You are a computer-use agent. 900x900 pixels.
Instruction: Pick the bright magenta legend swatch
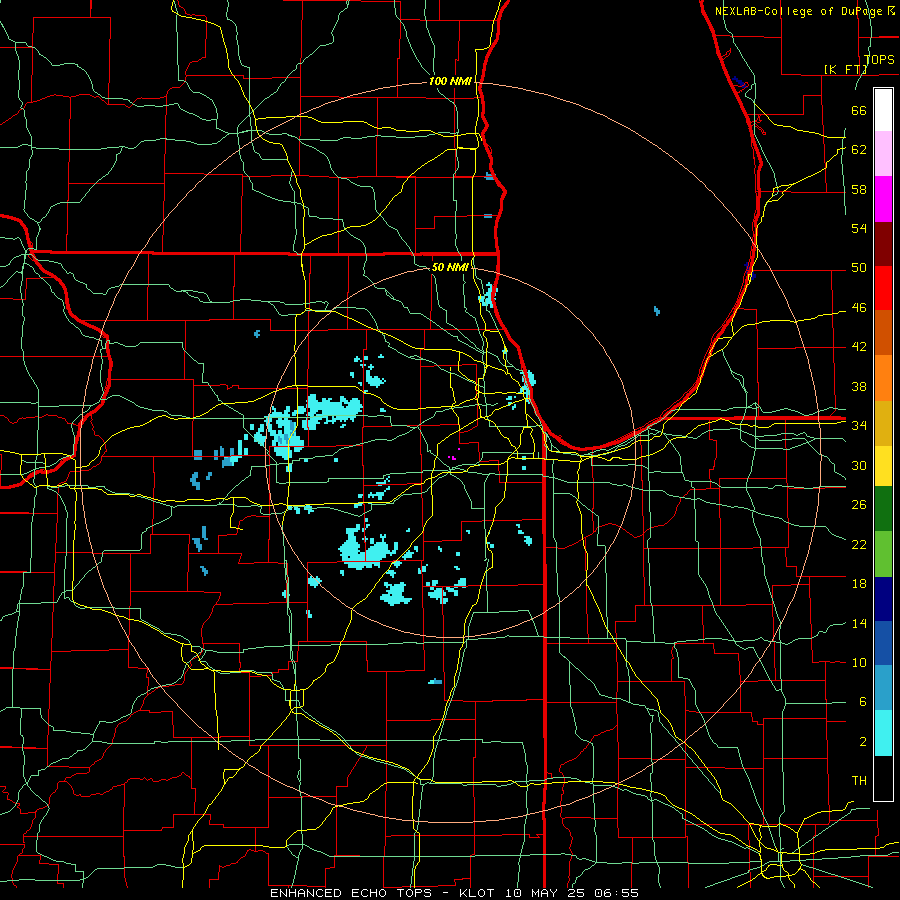(883, 199)
